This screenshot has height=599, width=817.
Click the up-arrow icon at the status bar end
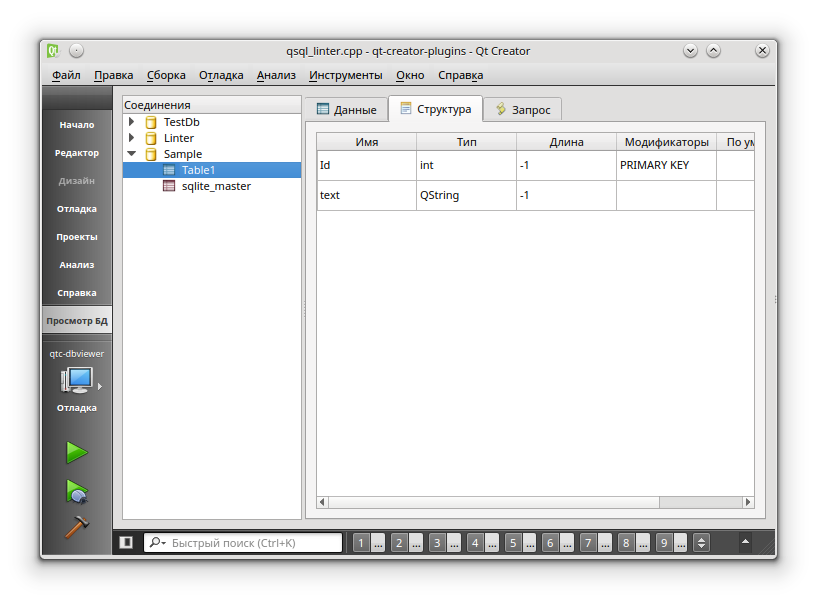(x=746, y=542)
